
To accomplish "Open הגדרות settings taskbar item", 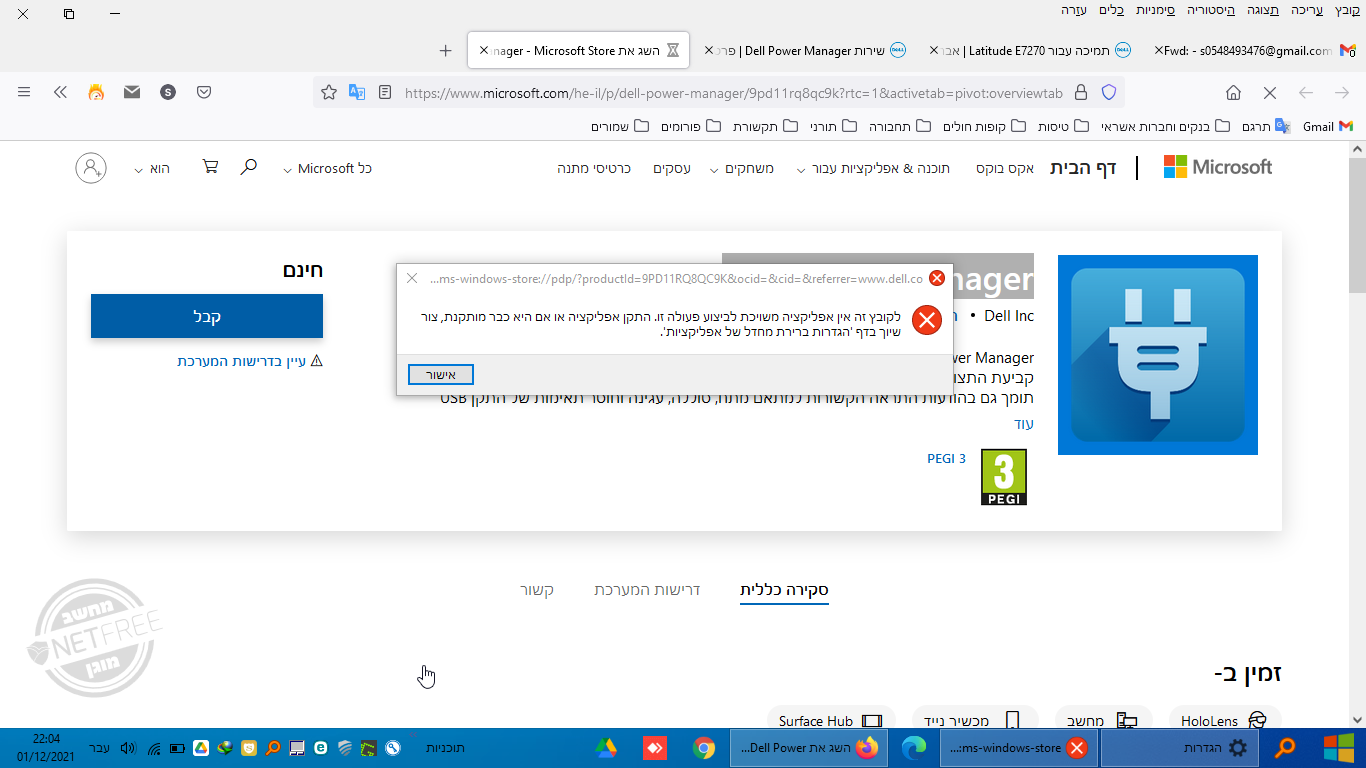I will (1180, 747).
